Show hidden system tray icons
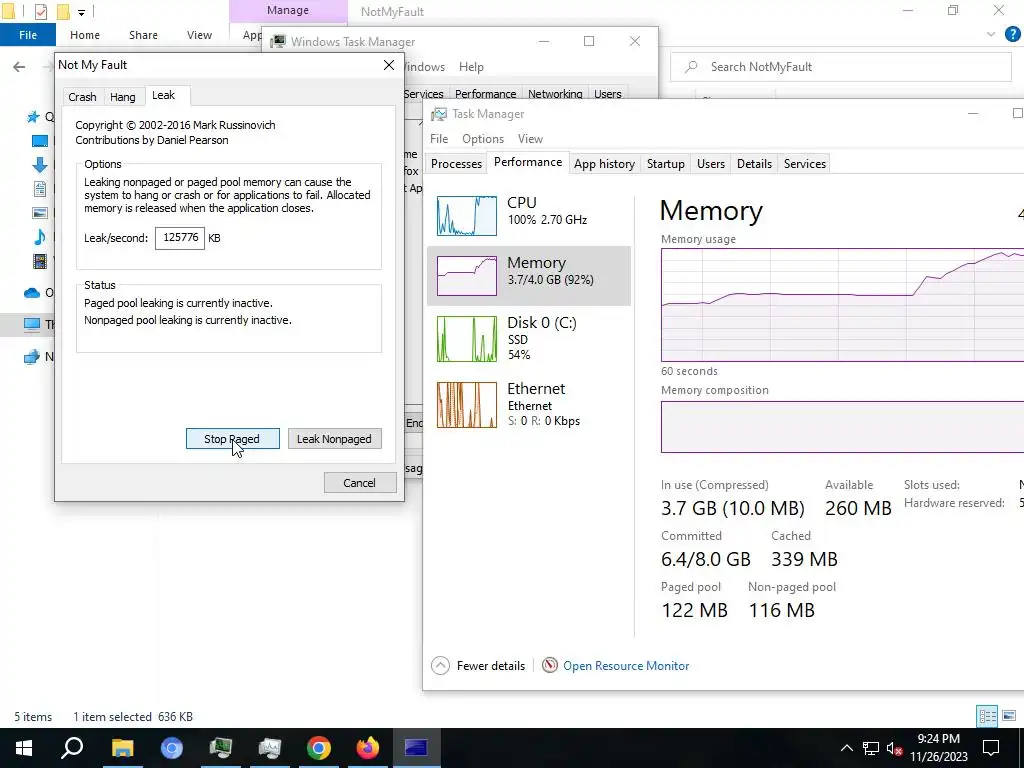This screenshot has height=768, width=1024. coord(846,748)
